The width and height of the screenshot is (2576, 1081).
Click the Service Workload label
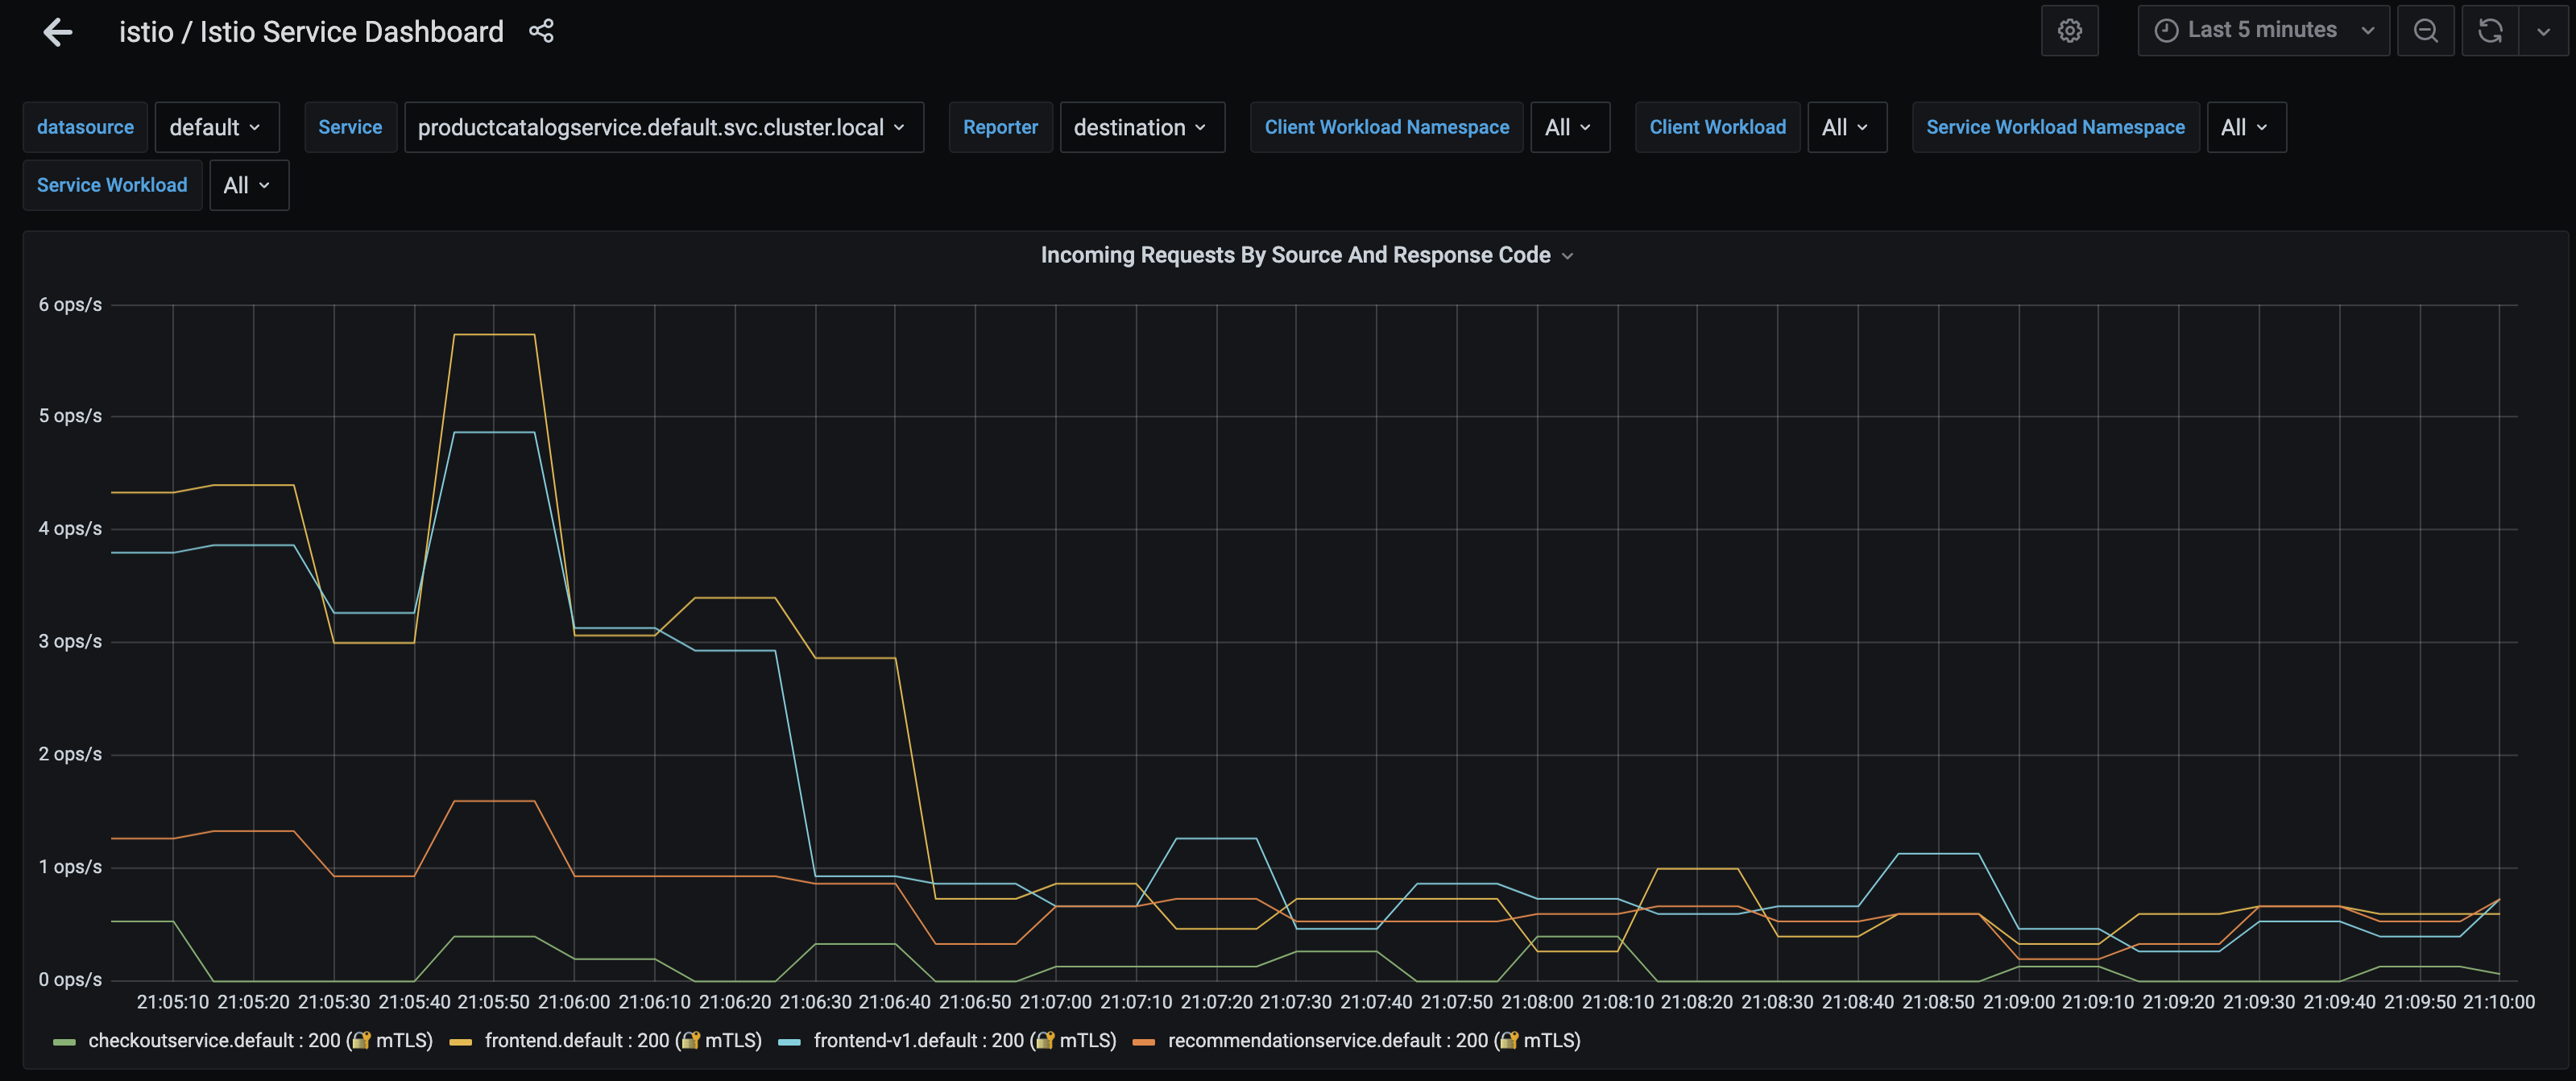[x=112, y=185]
